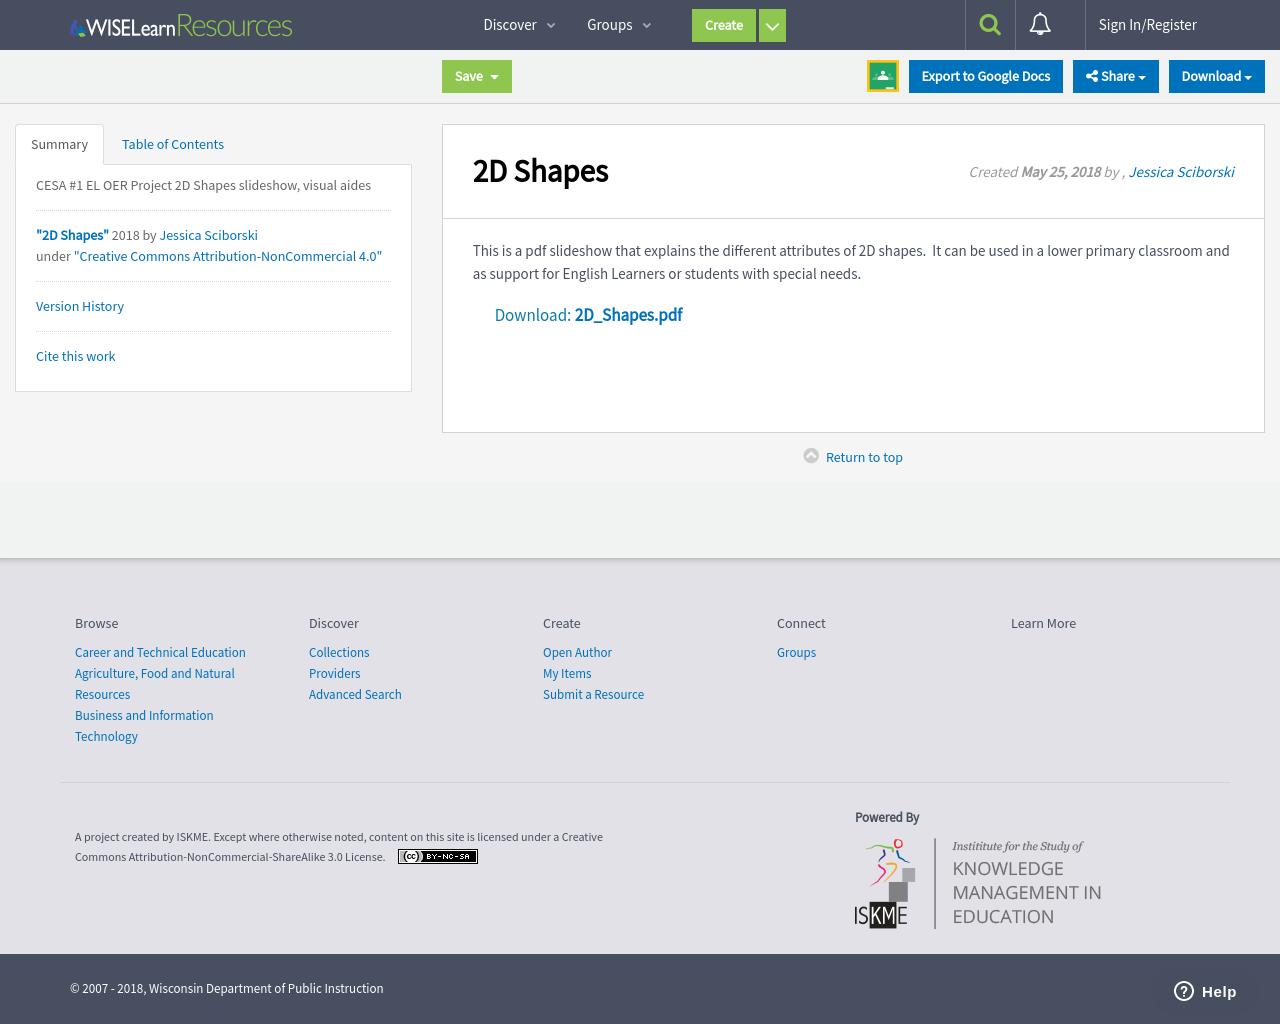Download the 2D_Shapes.pdf file

point(627,314)
